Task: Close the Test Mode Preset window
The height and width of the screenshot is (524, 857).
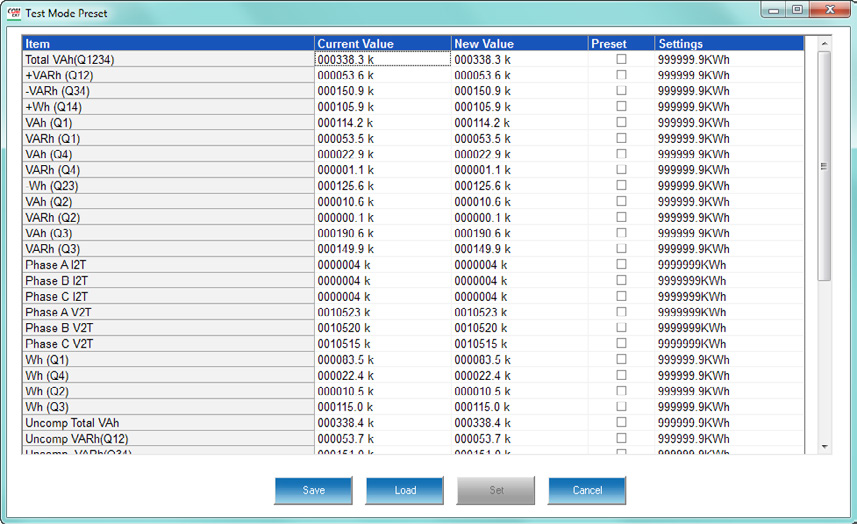Action: pos(830,10)
